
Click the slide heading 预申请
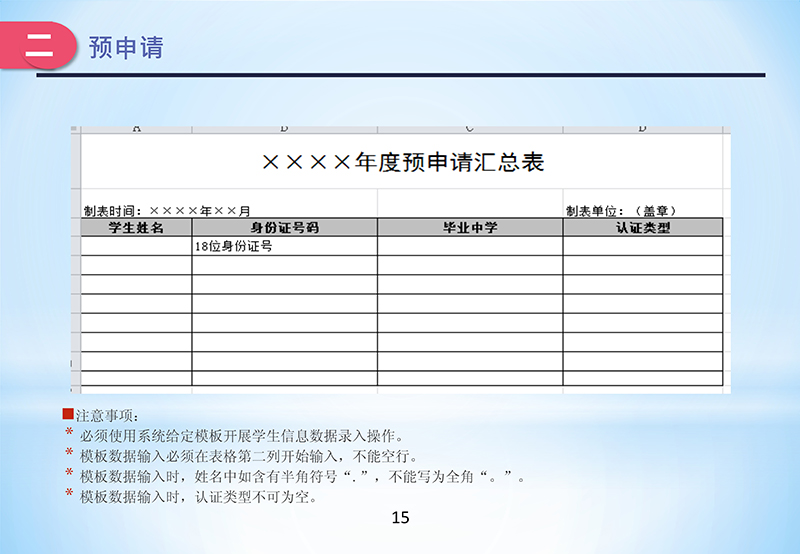point(126,47)
